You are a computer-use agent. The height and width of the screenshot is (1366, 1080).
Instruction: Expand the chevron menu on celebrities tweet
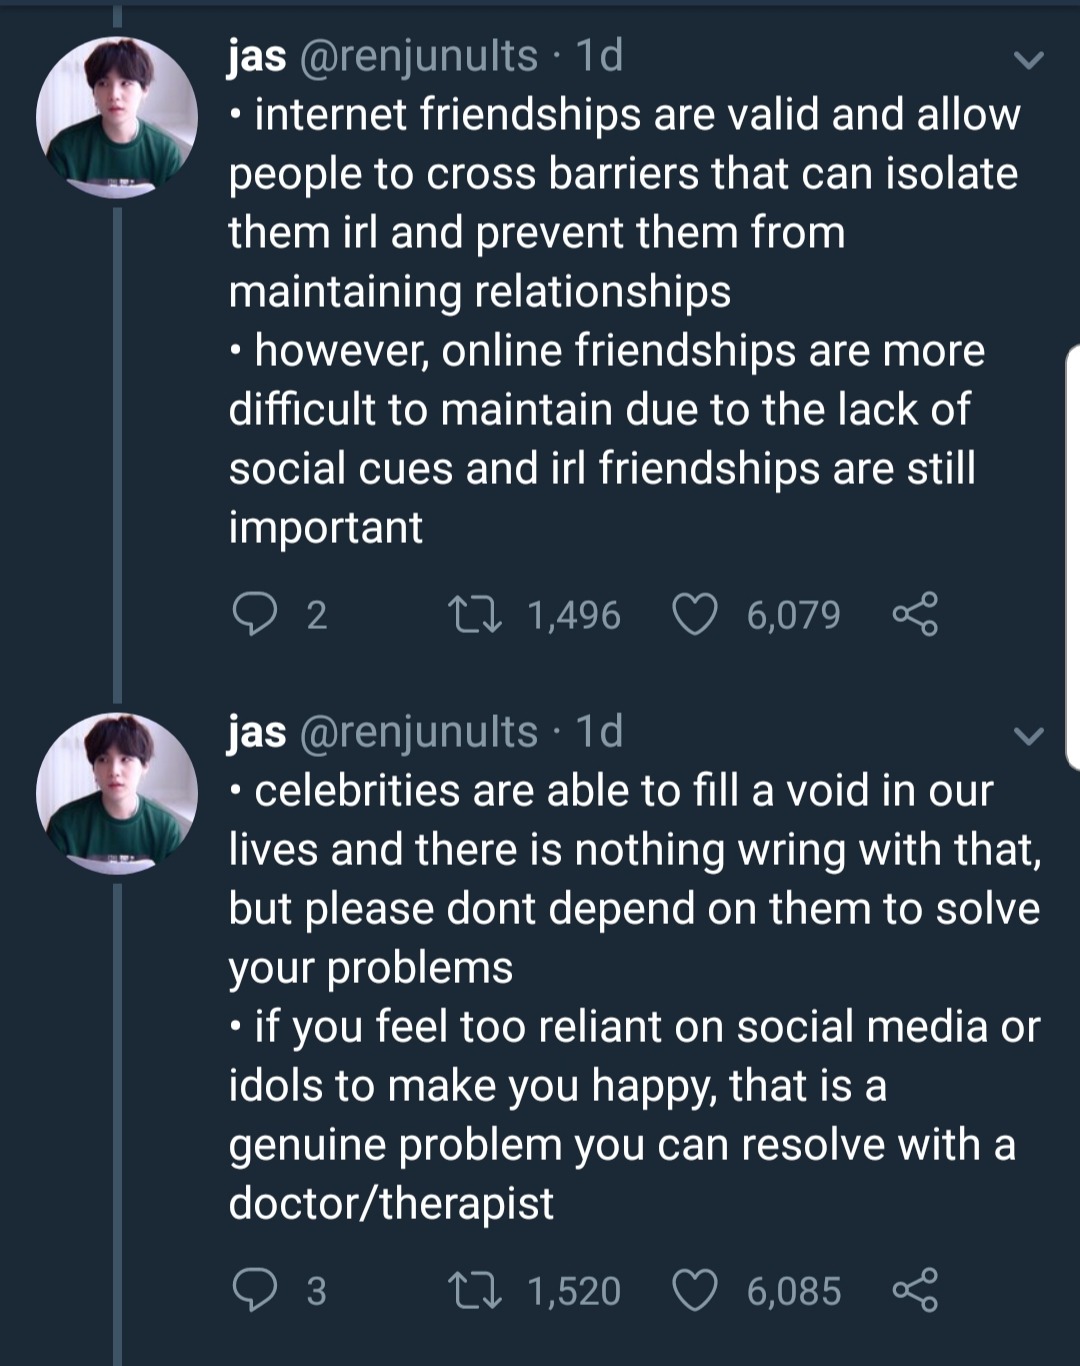coord(1028,737)
